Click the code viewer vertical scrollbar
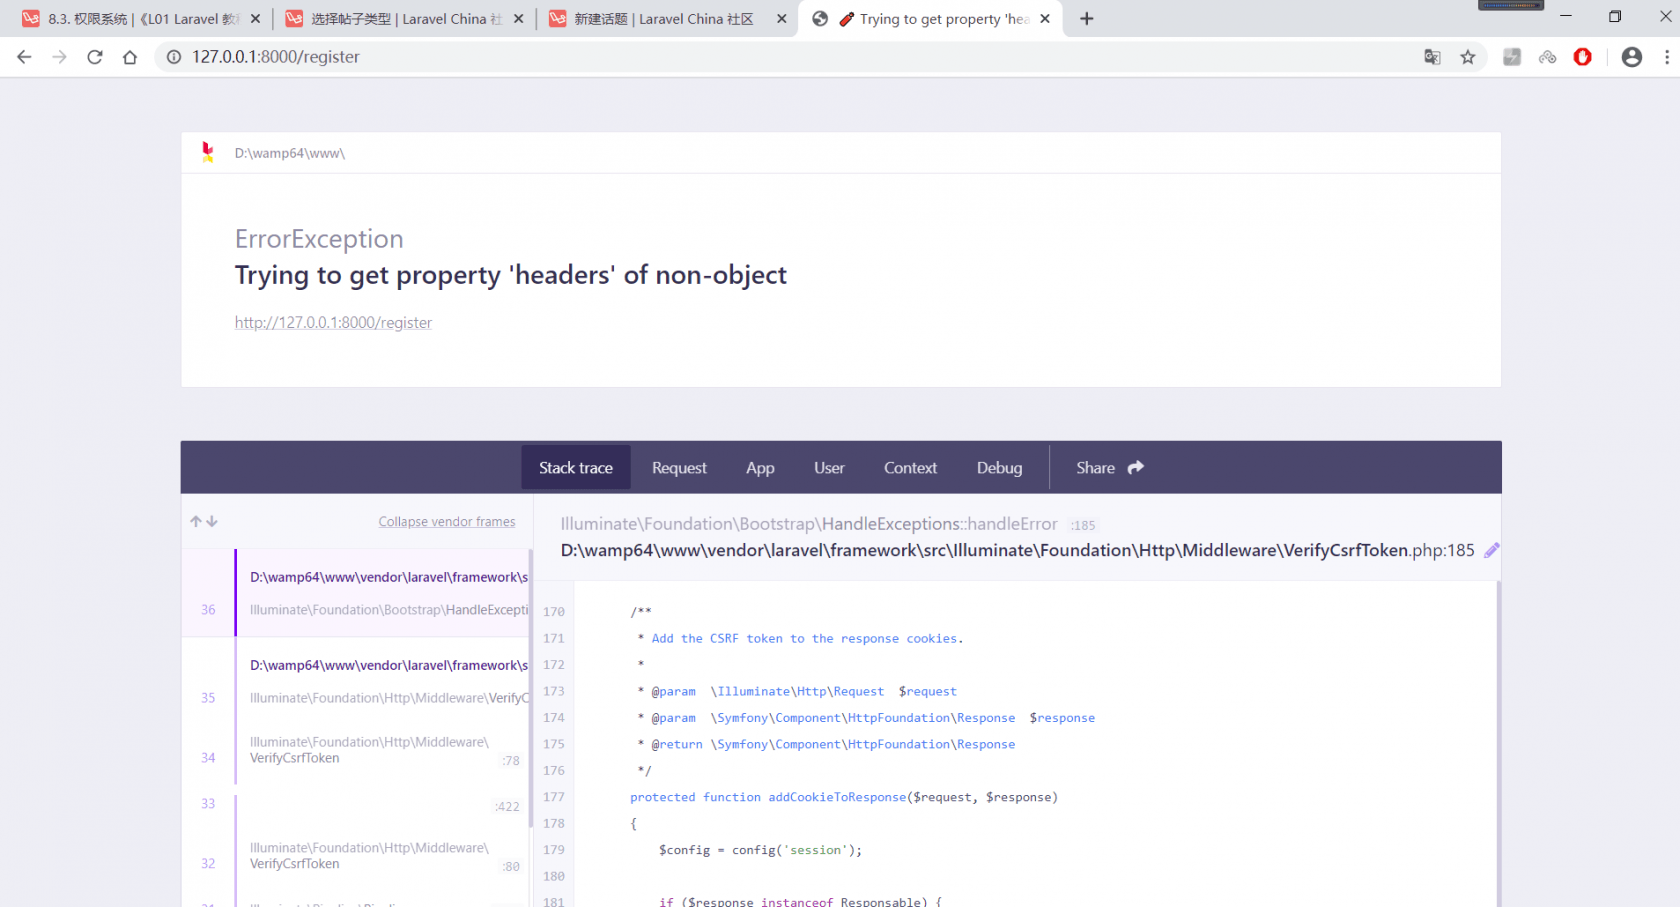The image size is (1680, 907). [x=1498, y=744]
